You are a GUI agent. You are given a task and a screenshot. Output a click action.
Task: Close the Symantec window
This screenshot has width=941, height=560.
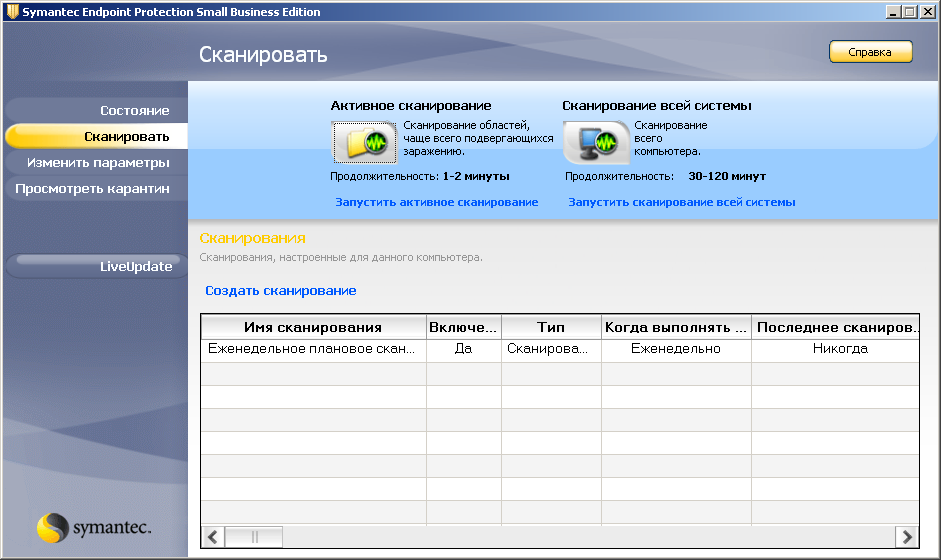(928, 11)
